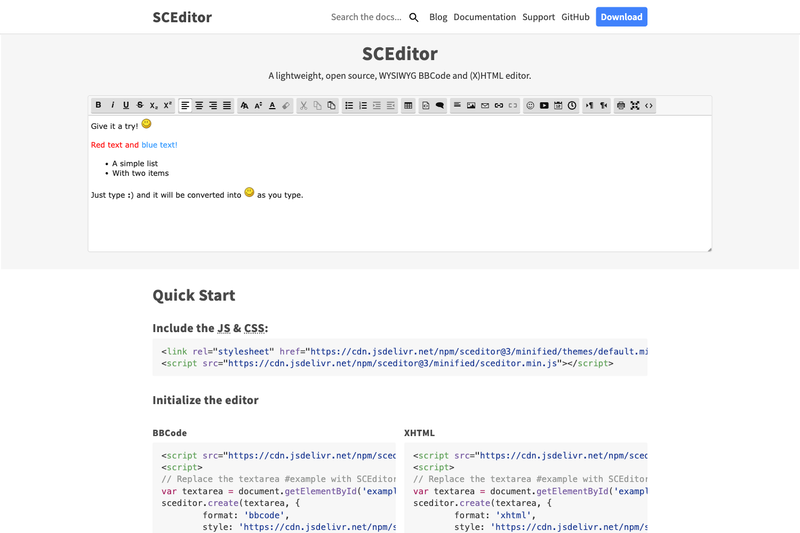Insert a YouTube video
This screenshot has width=800, height=533.
click(544, 105)
